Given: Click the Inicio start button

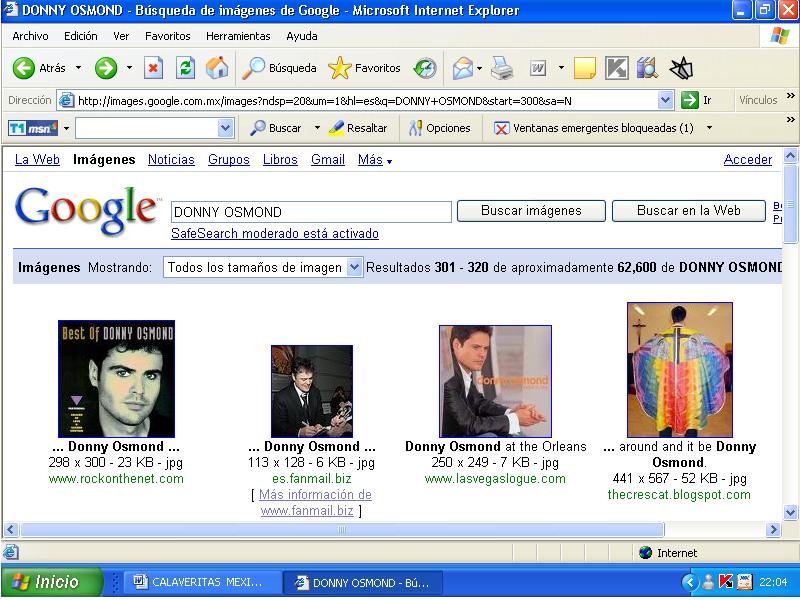Looking at the screenshot, I should [52, 582].
